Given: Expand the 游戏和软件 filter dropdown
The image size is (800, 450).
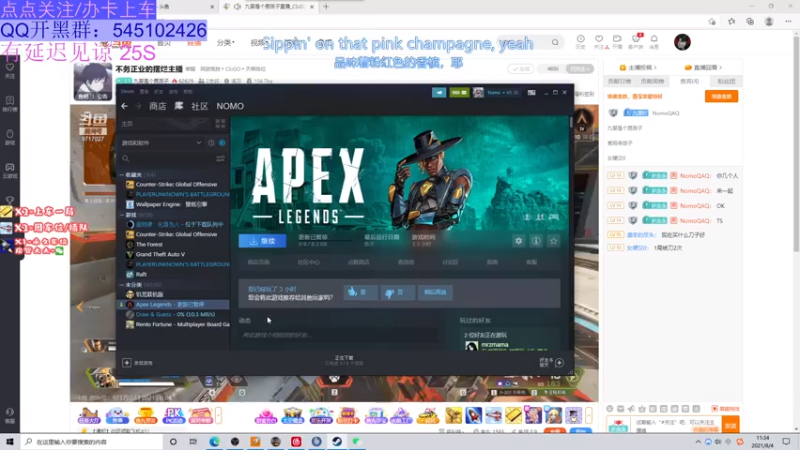Looking at the screenshot, I should click(x=161, y=143).
